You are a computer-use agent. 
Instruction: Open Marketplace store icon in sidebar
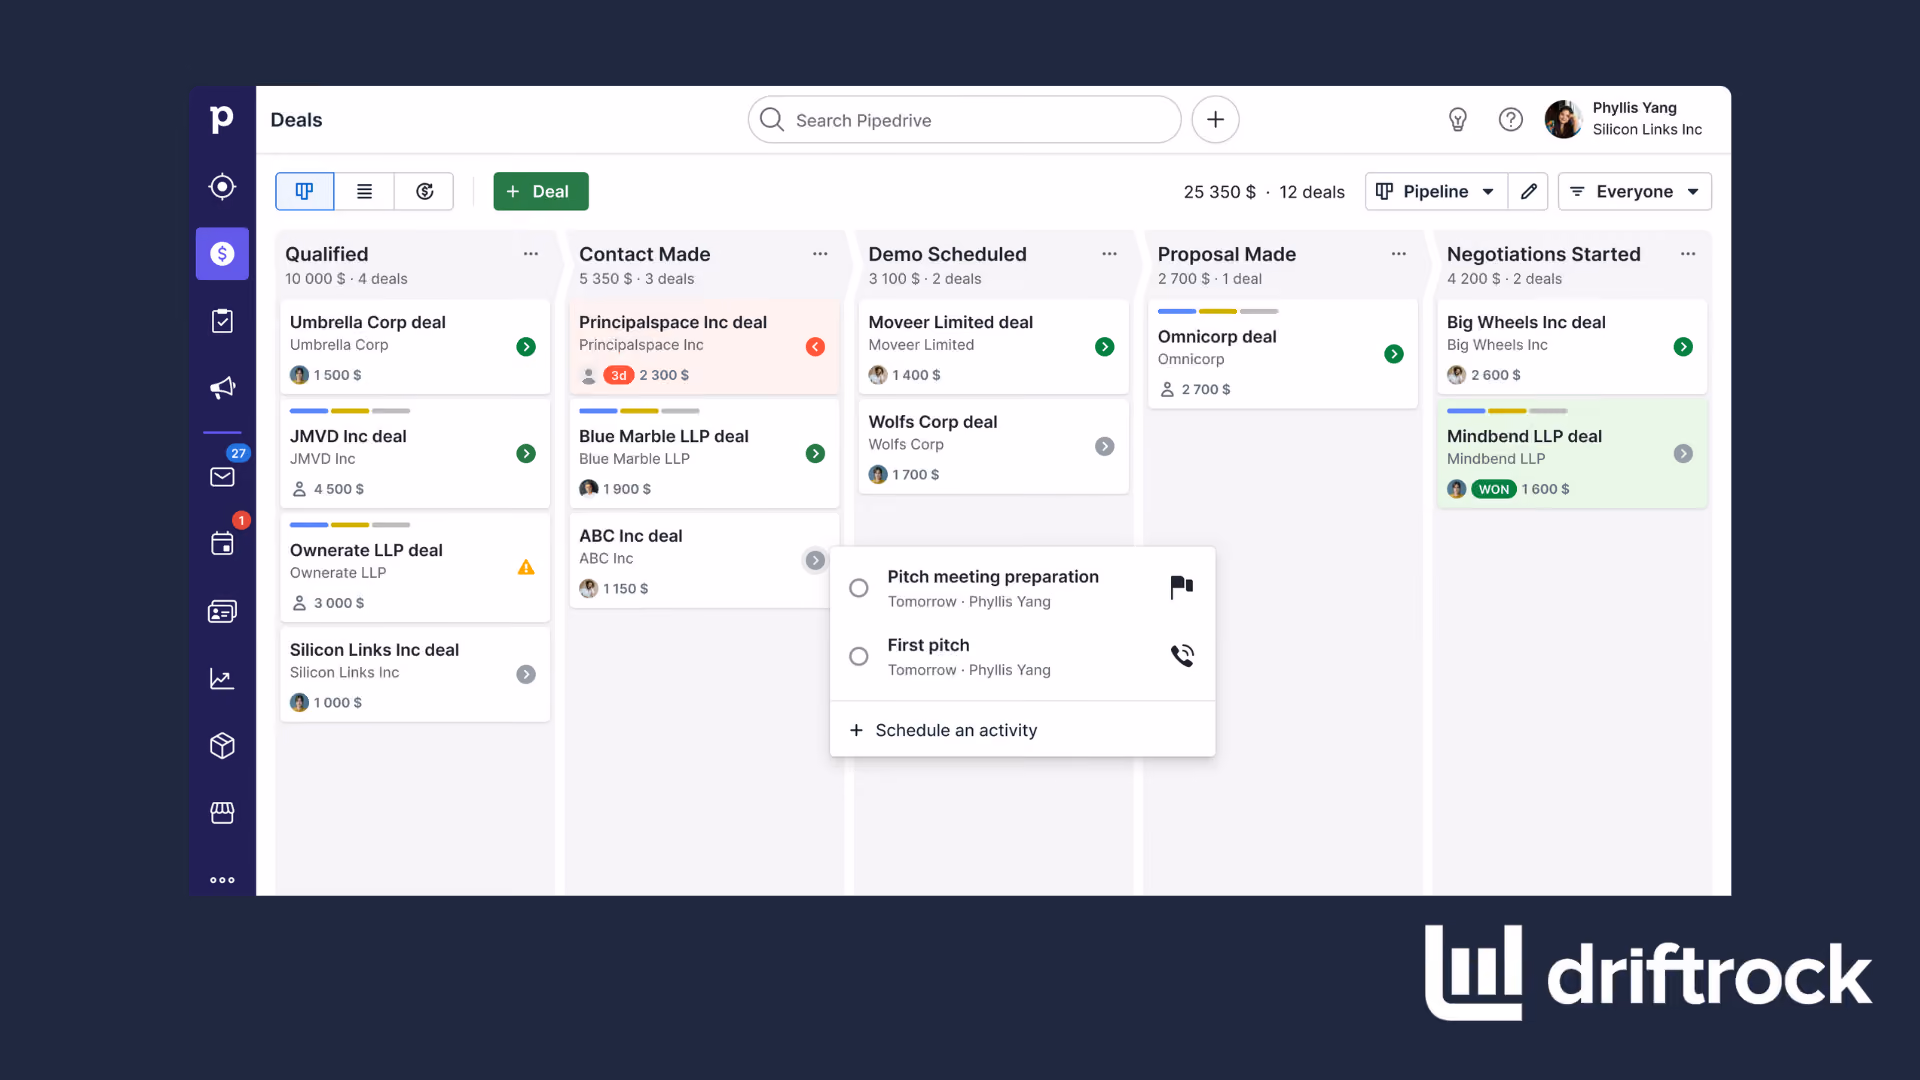coord(222,813)
